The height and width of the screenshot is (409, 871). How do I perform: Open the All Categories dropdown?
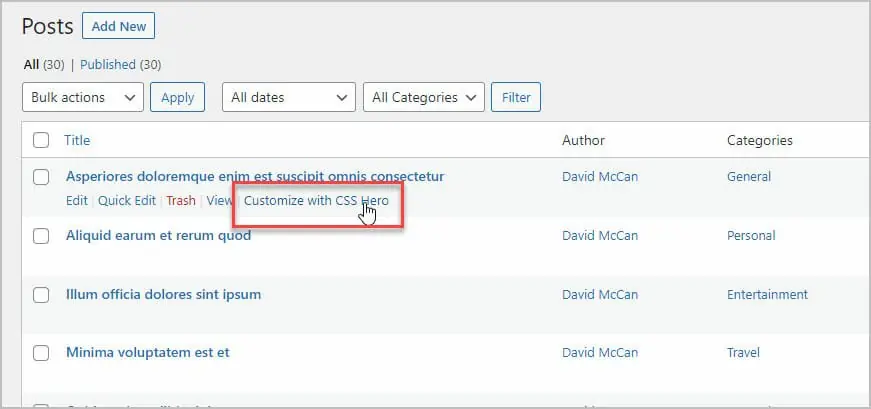(423, 98)
